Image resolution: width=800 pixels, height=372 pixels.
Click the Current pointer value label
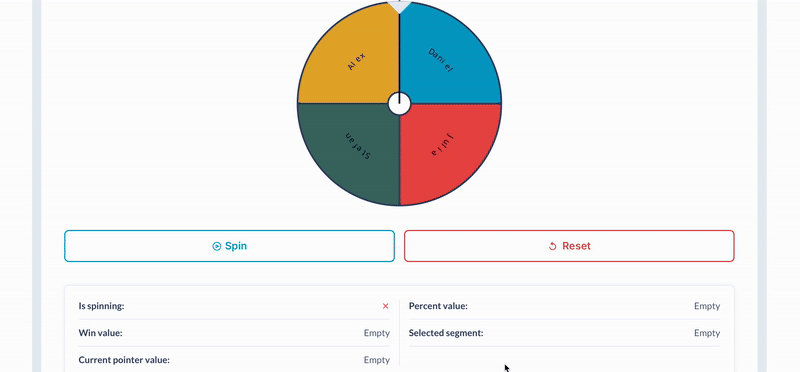[124, 360]
